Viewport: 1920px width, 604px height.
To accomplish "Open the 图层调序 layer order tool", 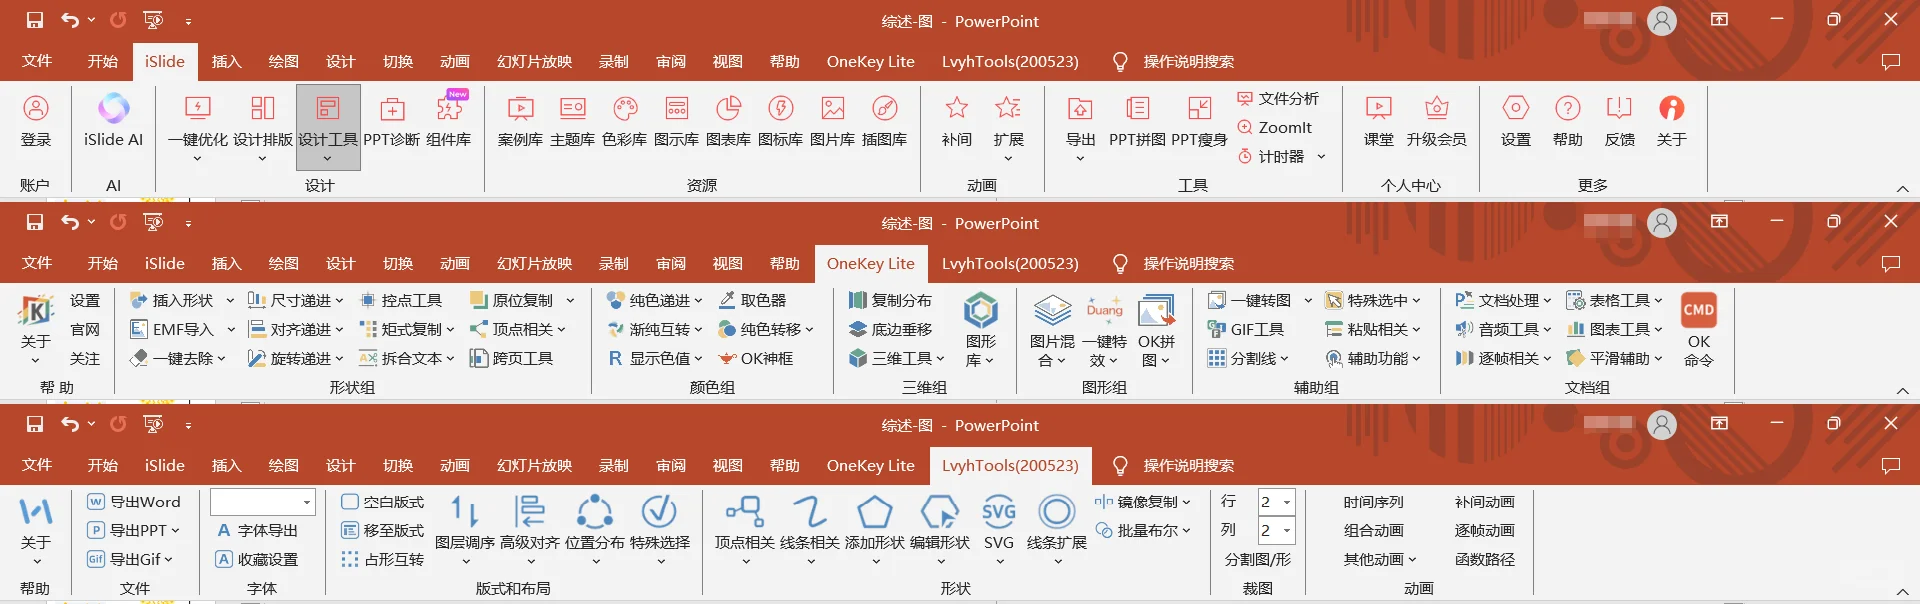I will [465, 530].
